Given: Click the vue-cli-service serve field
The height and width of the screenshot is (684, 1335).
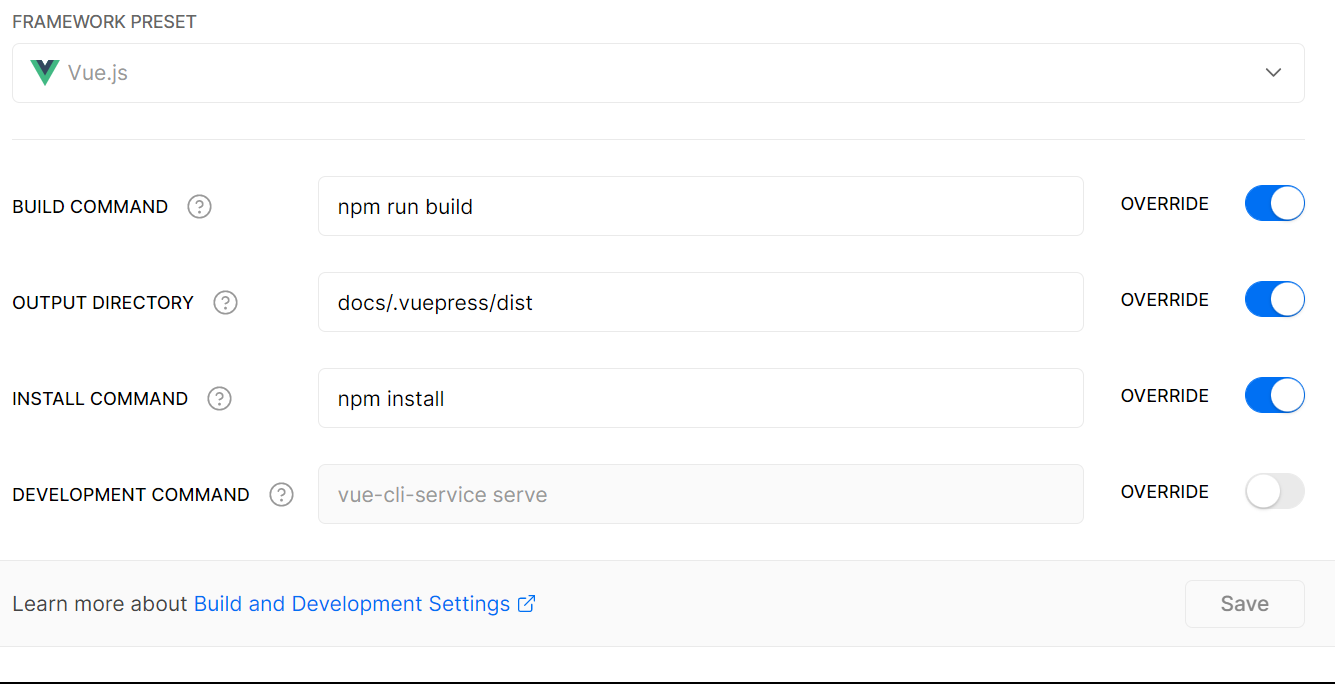Looking at the screenshot, I should [700, 495].
